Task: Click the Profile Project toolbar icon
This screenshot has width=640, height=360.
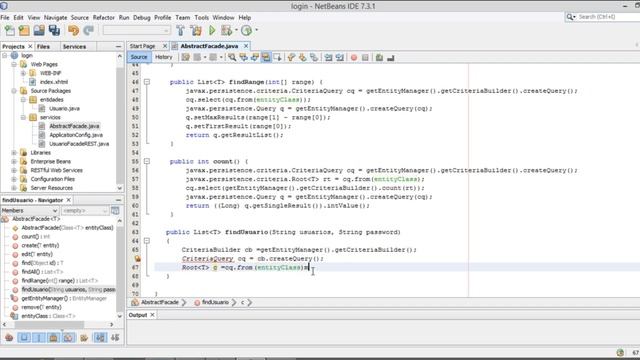Action: (x=246, y=30)
